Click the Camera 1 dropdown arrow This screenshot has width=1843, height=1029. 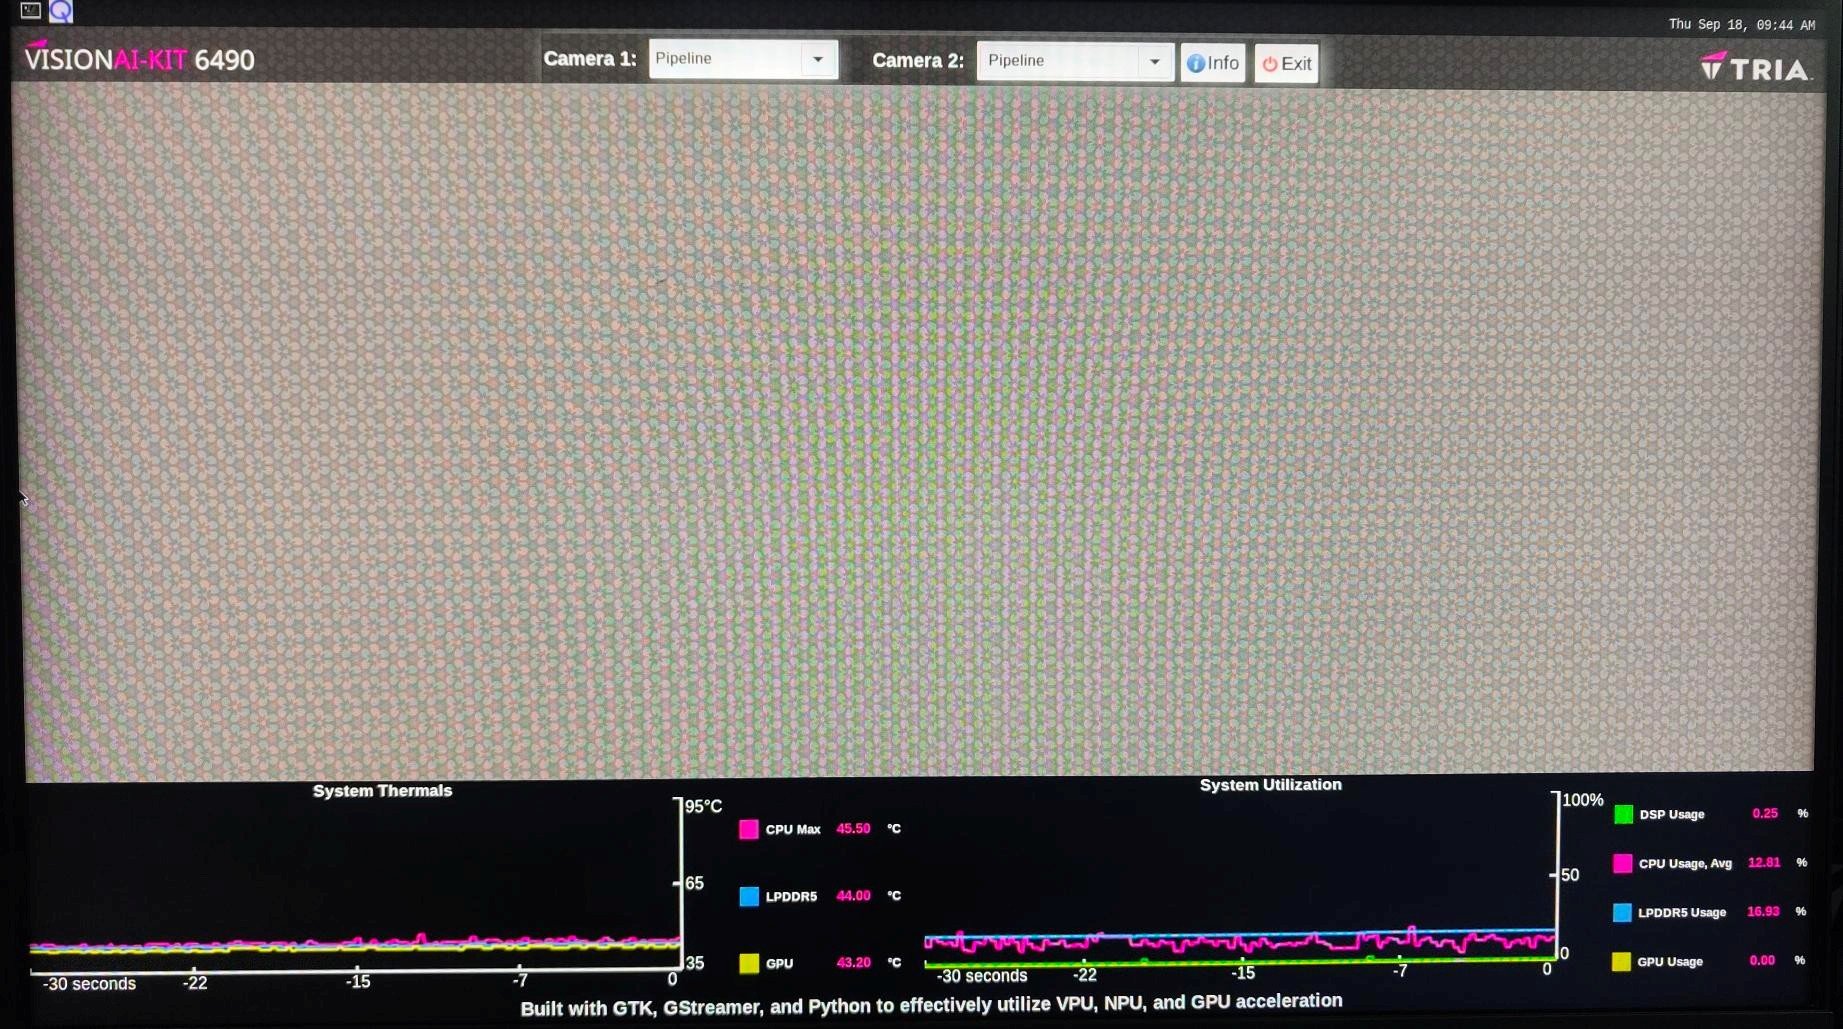tap(818, 59)
